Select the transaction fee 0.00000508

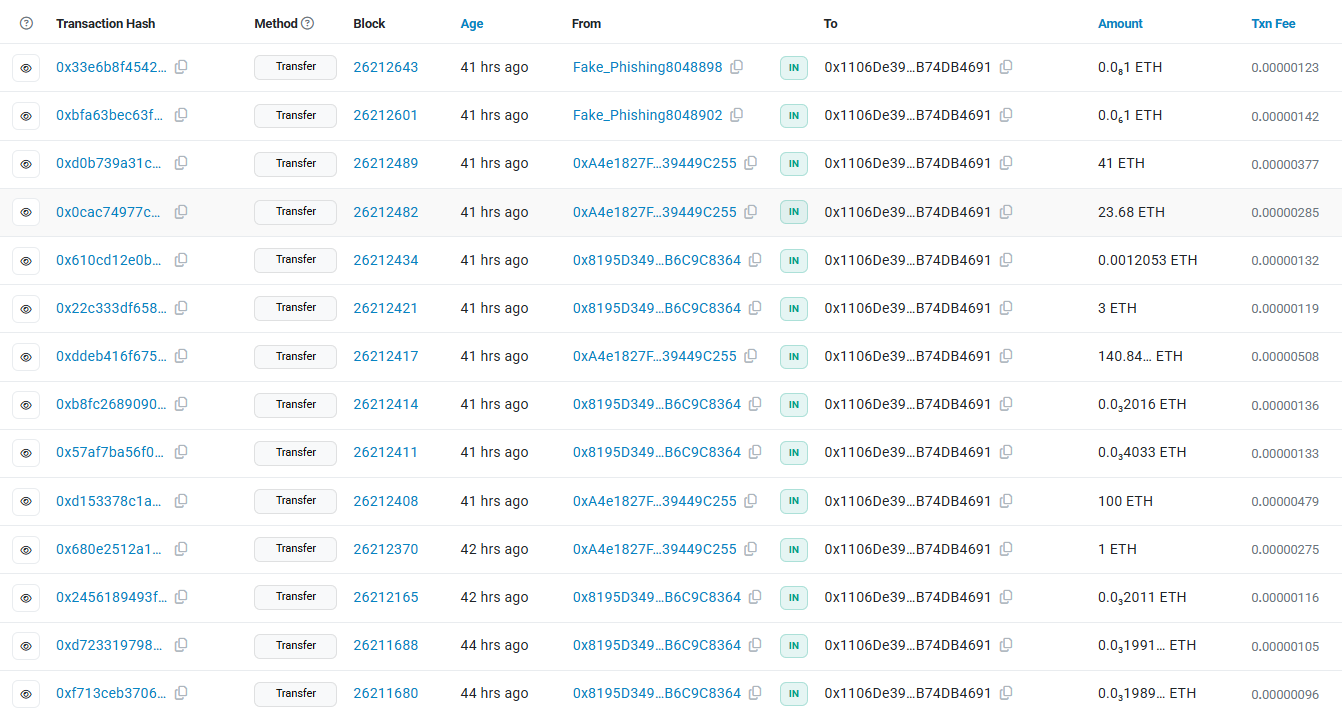click(1285, 357)
